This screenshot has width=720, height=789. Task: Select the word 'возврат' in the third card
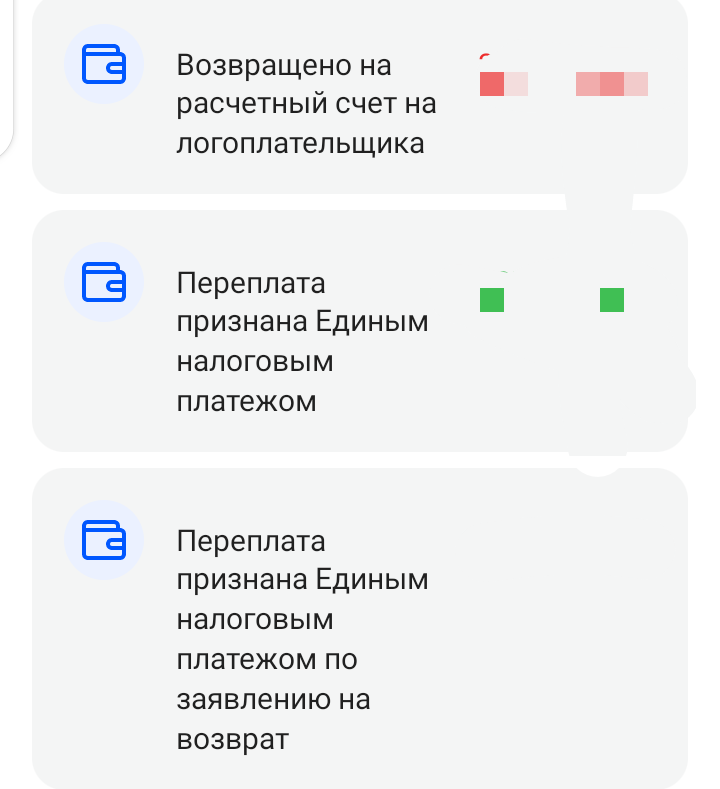pyautogui.click(x=232, y=740)
